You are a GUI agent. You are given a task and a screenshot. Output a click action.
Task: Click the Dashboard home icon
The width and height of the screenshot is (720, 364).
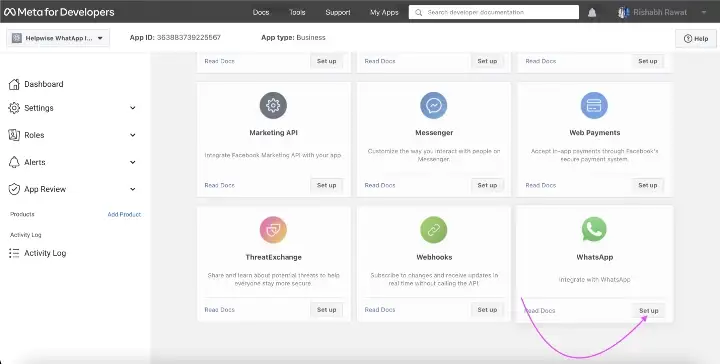pos(14,84)
